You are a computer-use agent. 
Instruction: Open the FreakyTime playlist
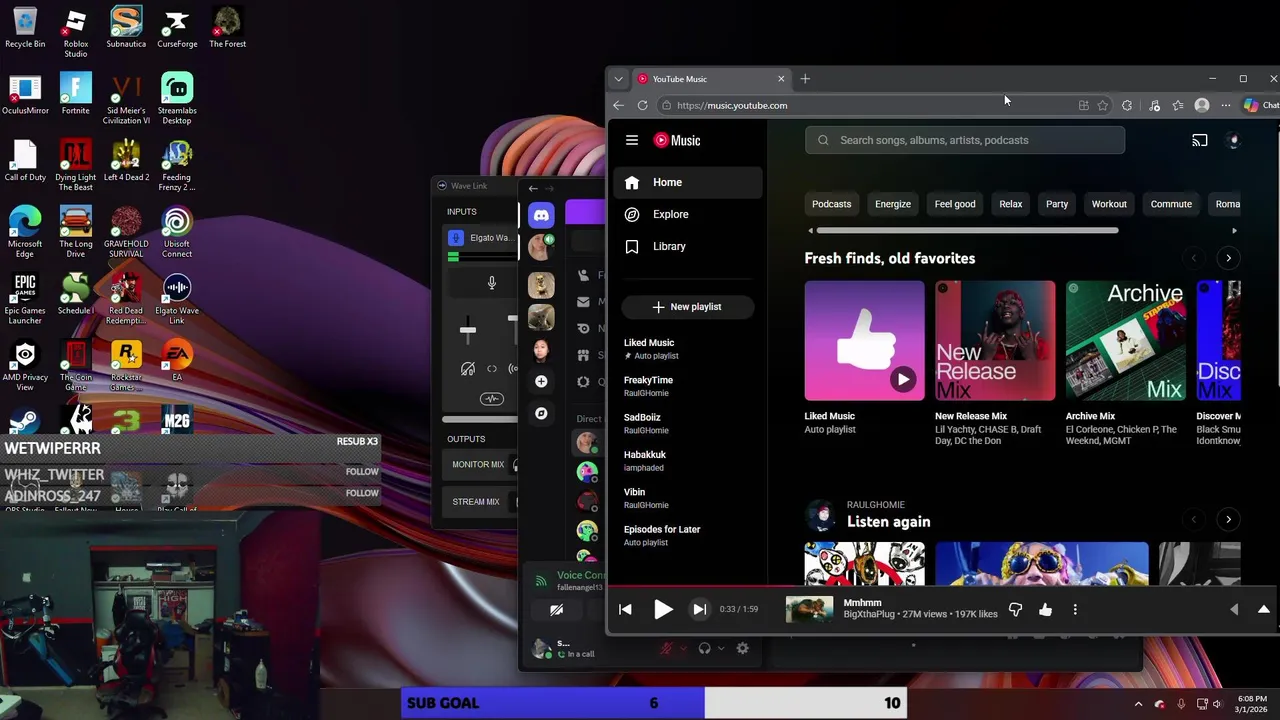(688, 386)
